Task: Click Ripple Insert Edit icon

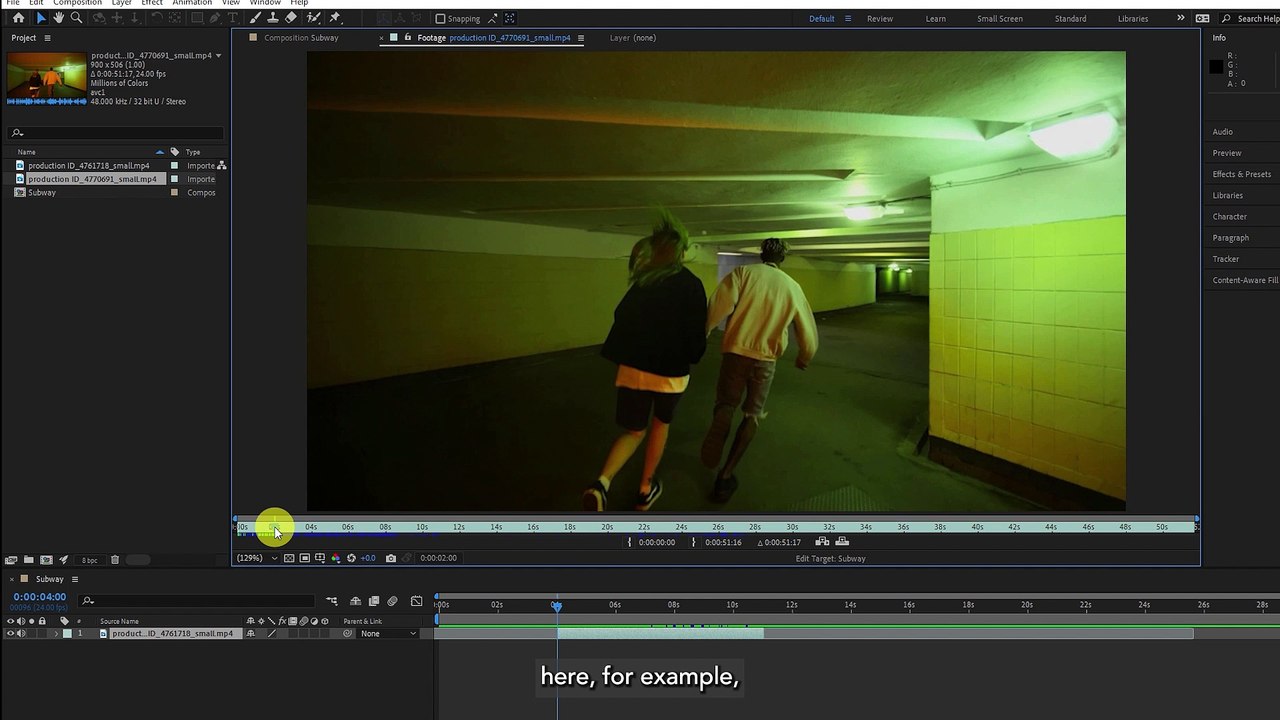Action: (x=822, y=542)
